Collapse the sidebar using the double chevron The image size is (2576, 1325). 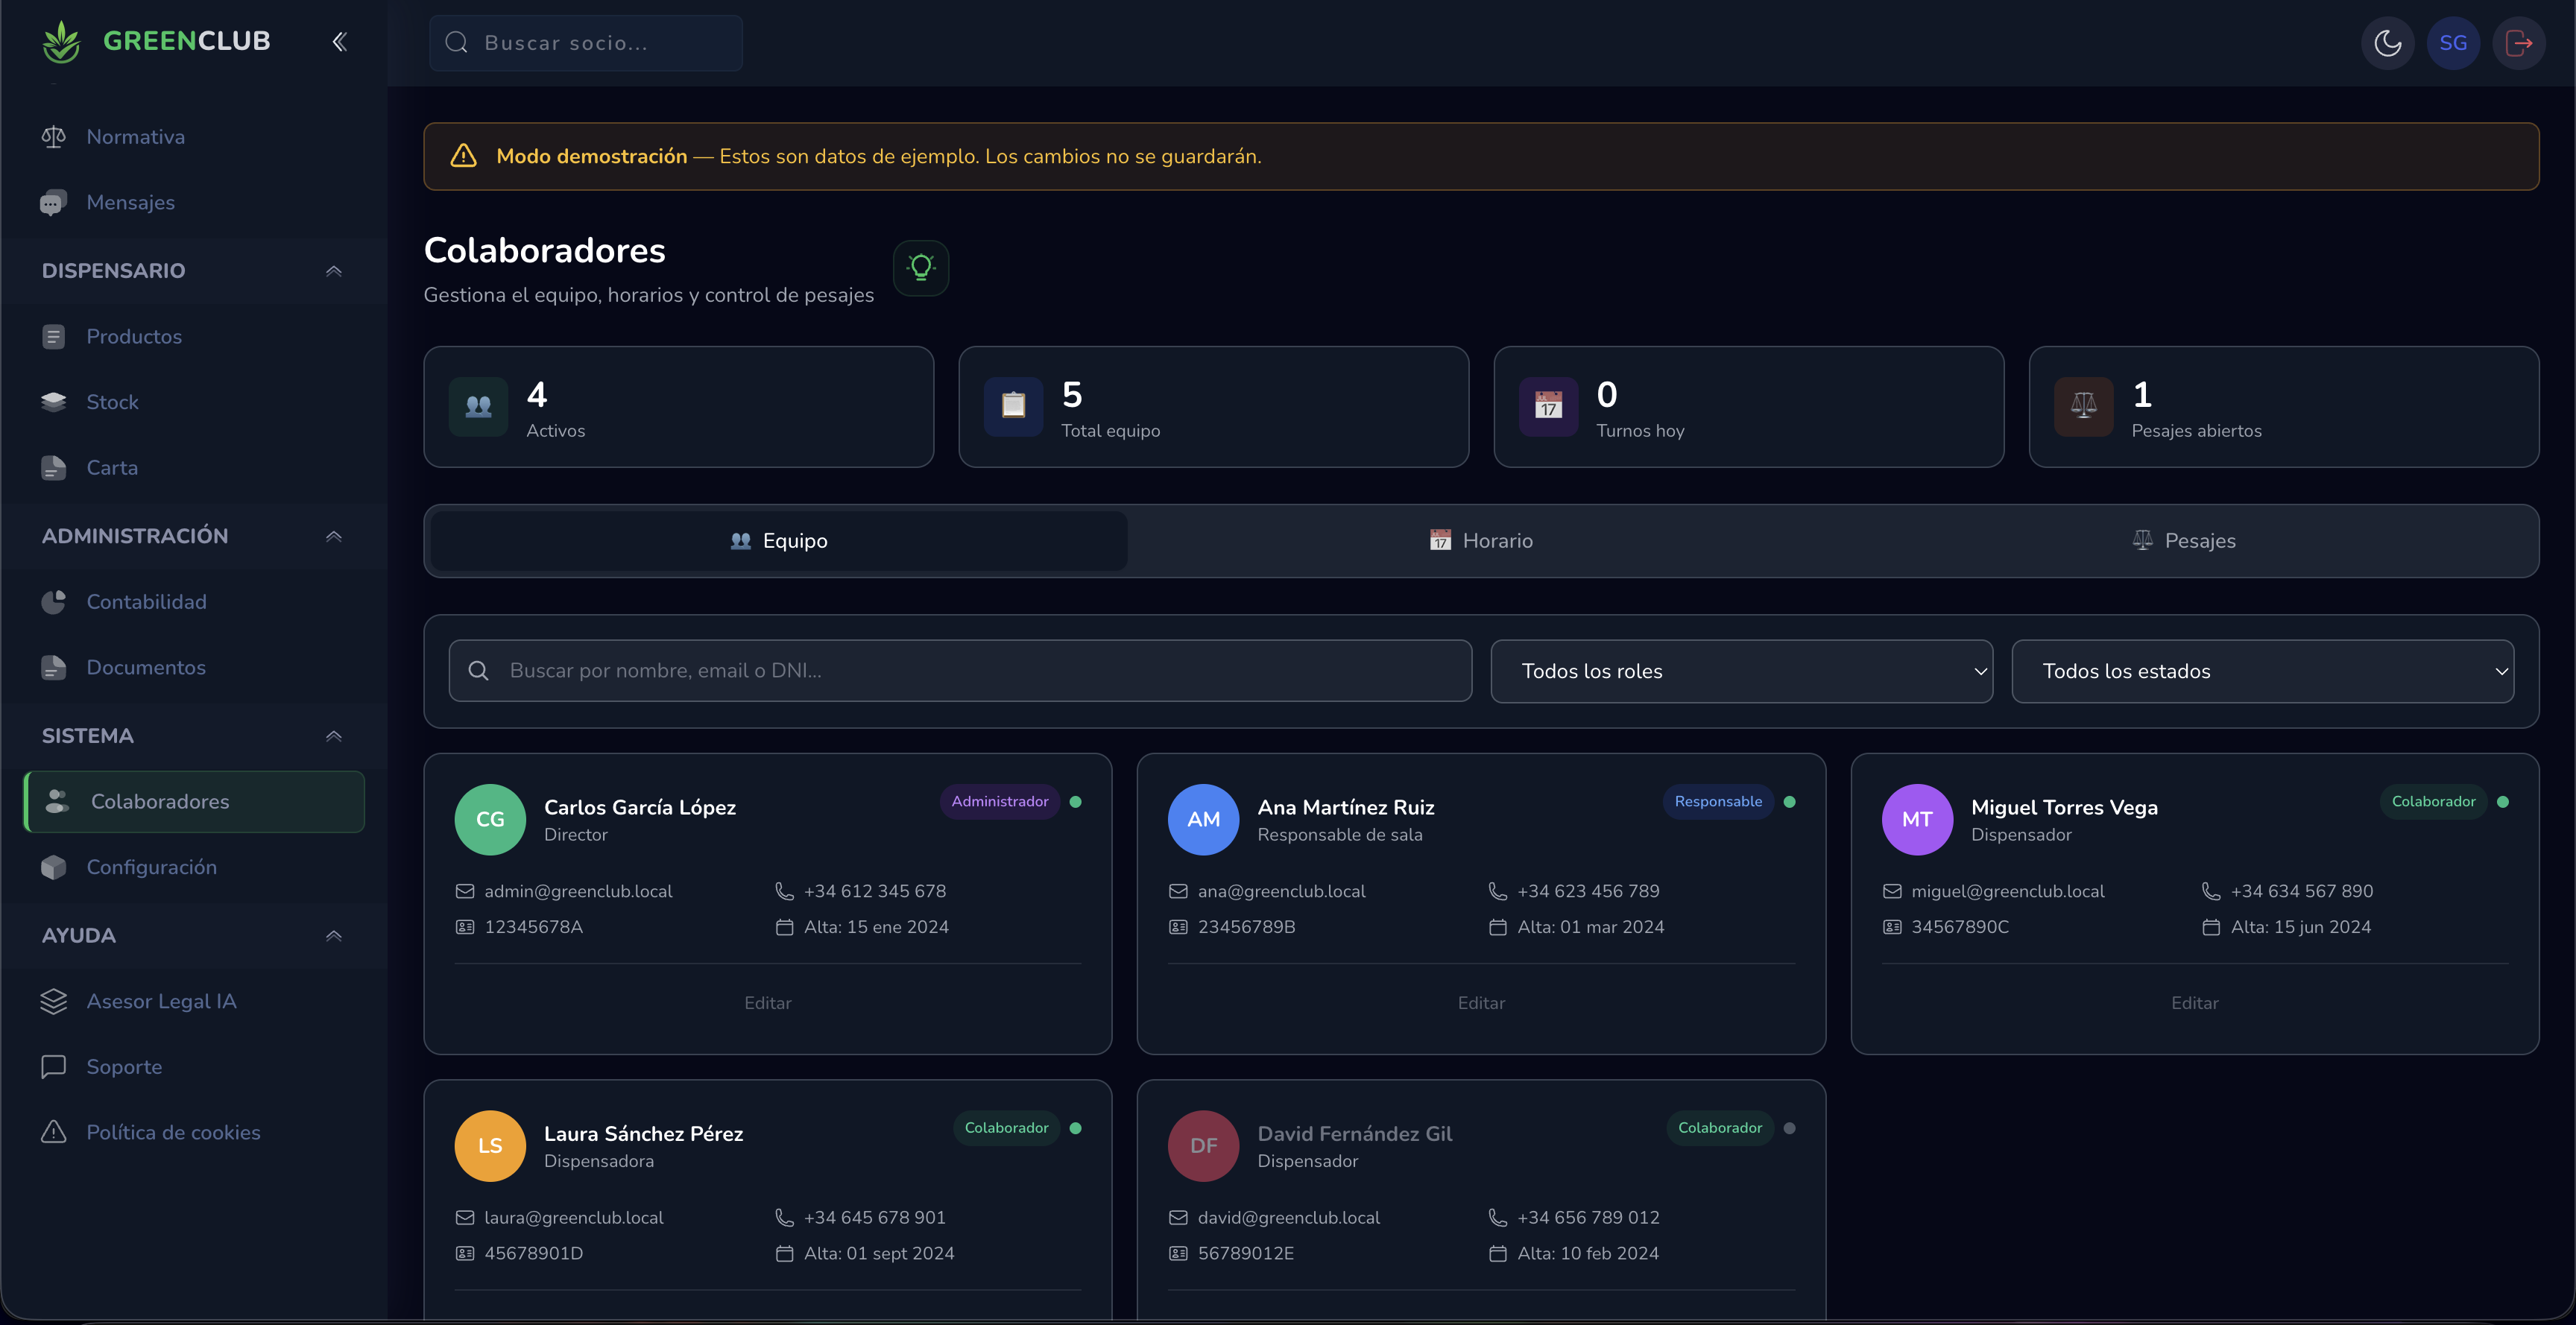pos(339,41)
